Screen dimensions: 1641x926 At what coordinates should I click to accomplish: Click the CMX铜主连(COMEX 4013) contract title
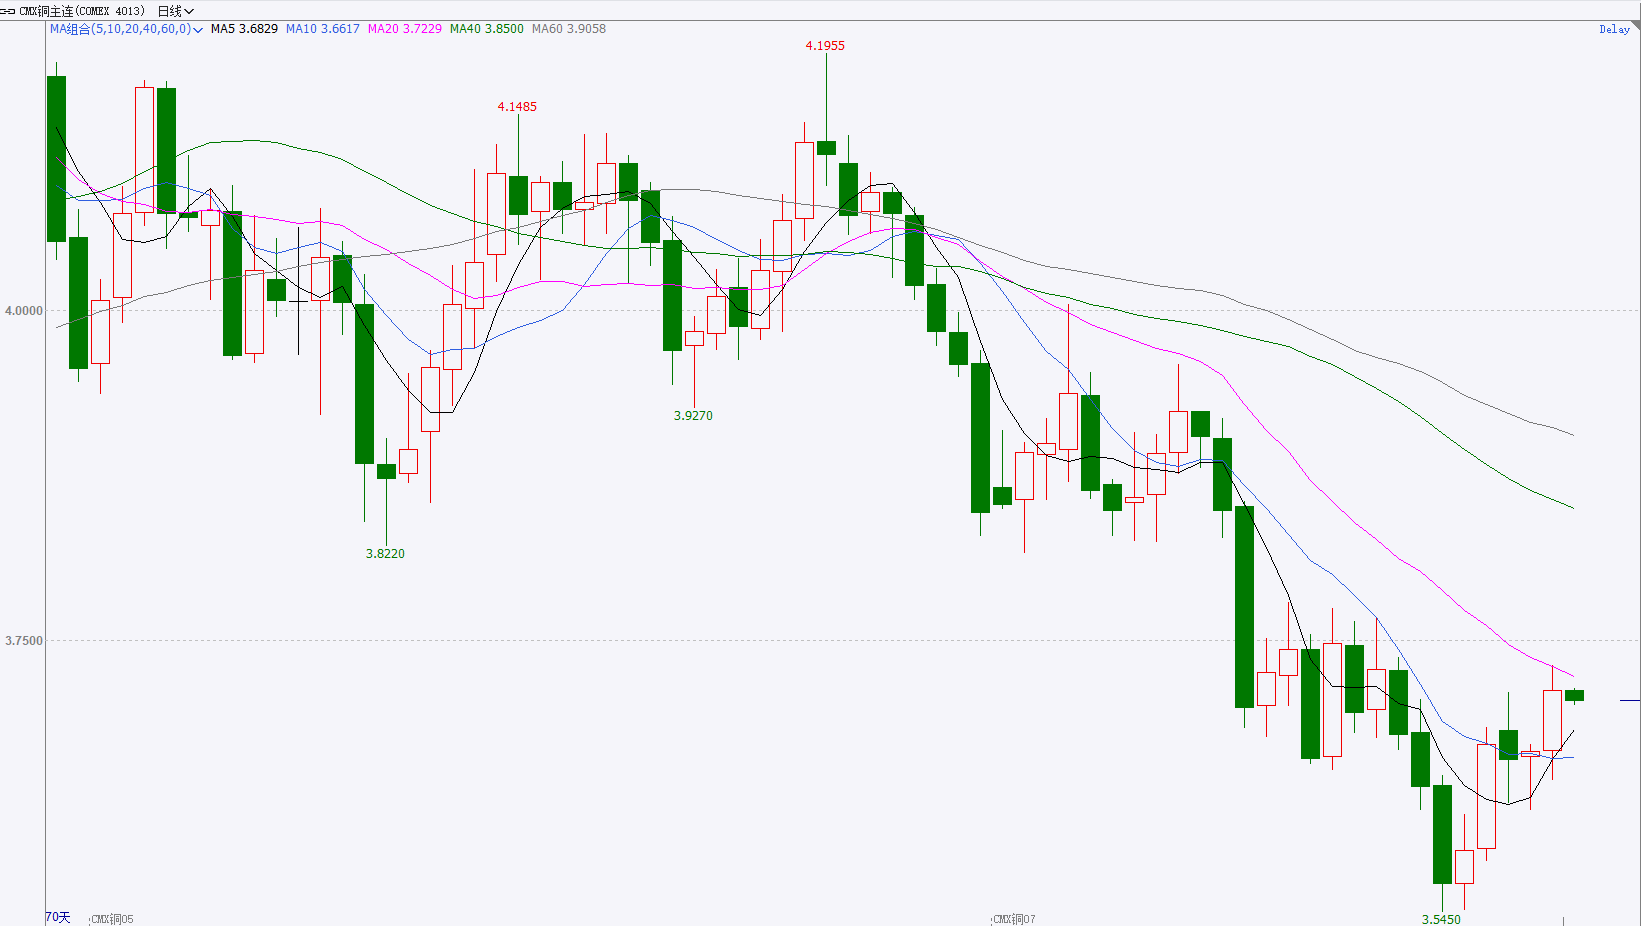(82, 11)
